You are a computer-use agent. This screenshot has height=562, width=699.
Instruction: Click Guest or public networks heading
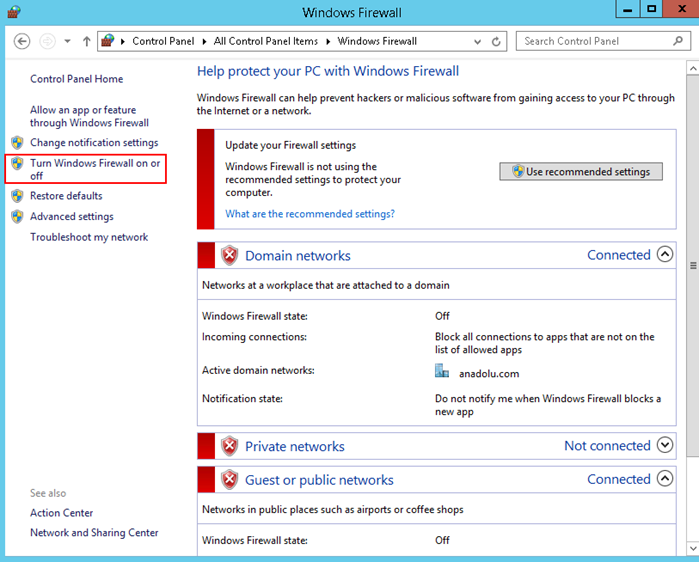click(319, 480)
